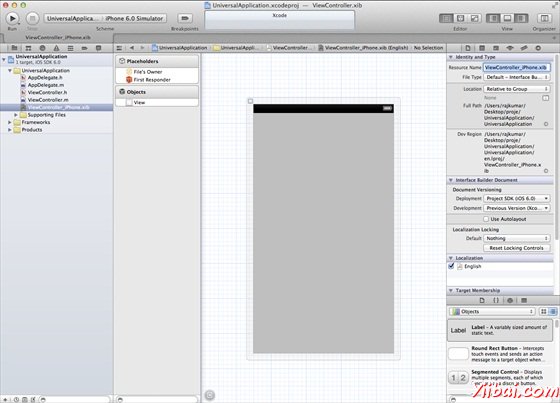Expand the Supporting Files group
The width and height of the screenshot is (560, 403).
point(16,115)
